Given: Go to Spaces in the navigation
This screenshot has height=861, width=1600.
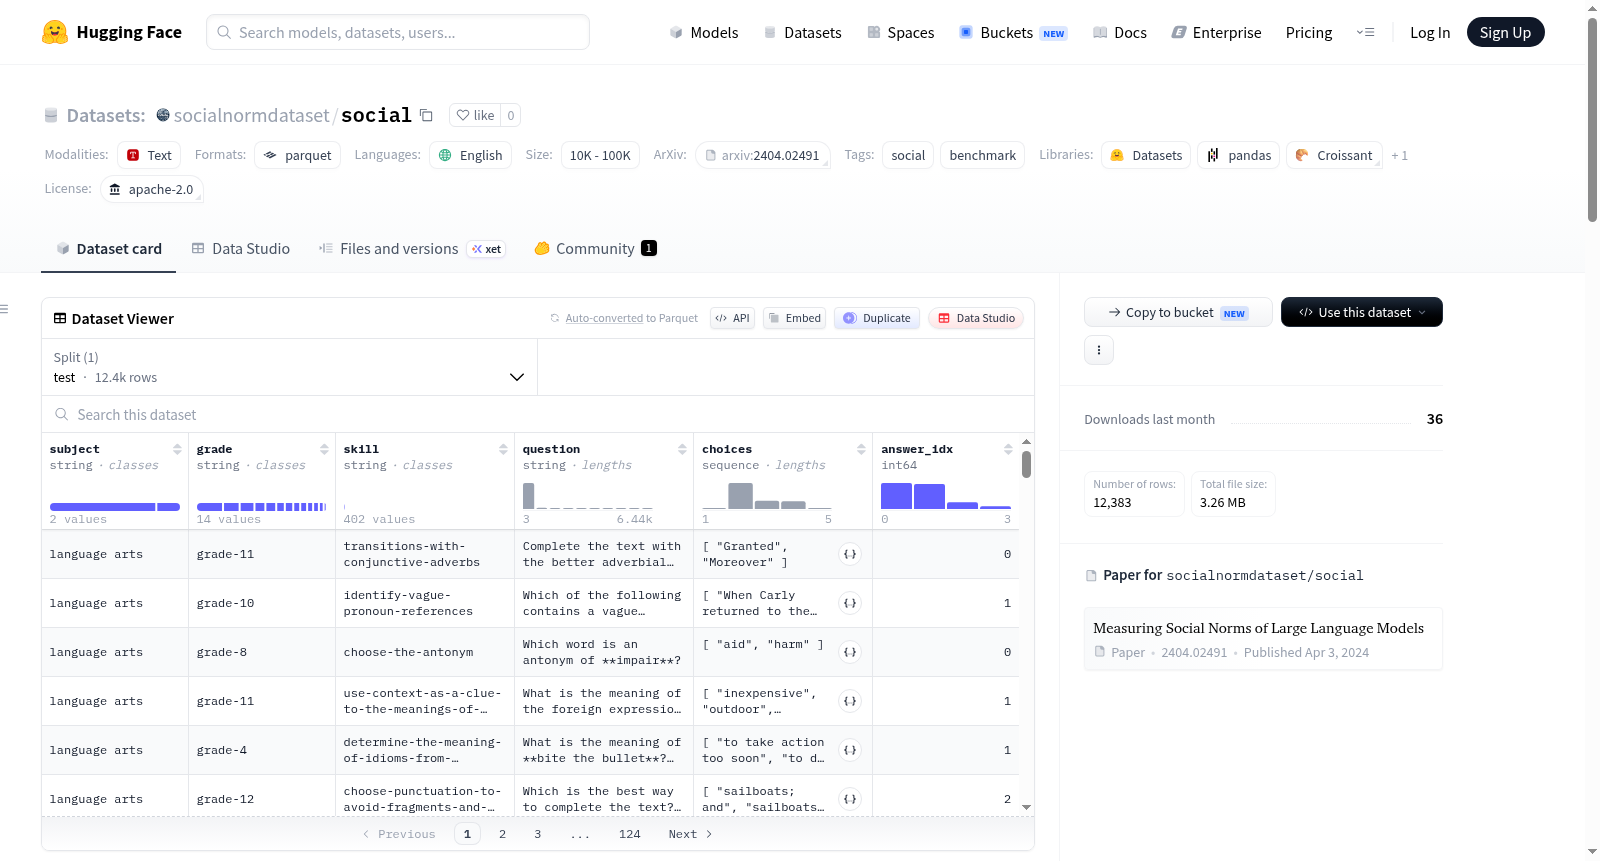Looking at the screenshot, I should click(x=900, y=32).
